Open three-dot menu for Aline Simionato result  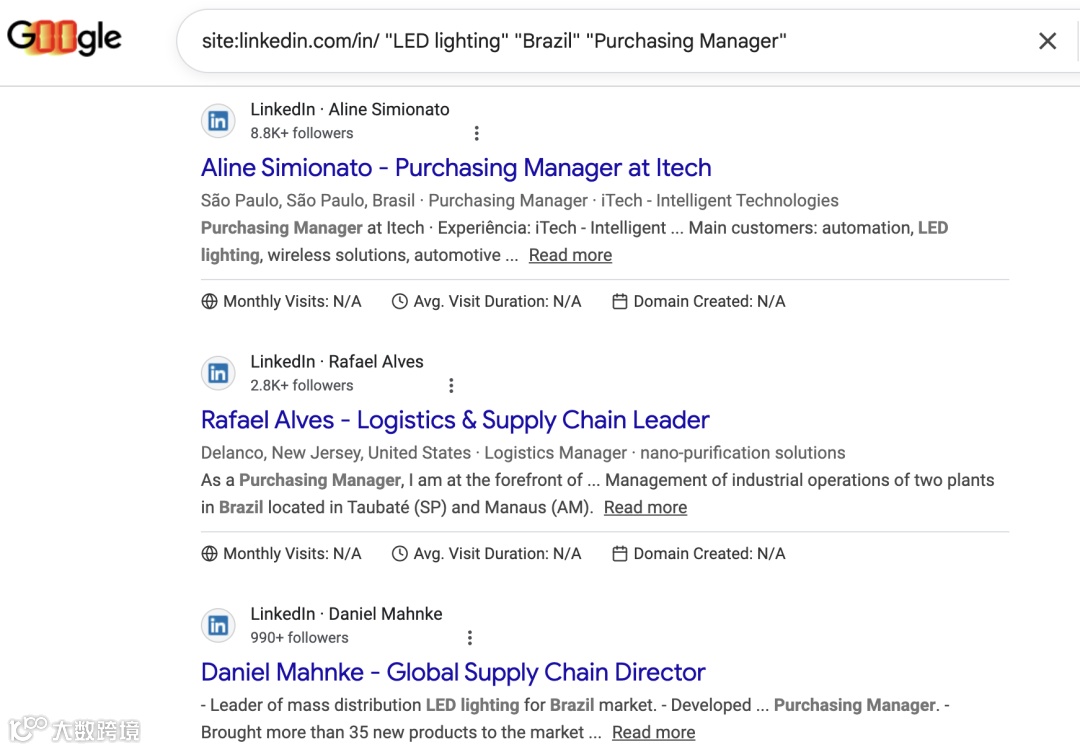(477, 133)
